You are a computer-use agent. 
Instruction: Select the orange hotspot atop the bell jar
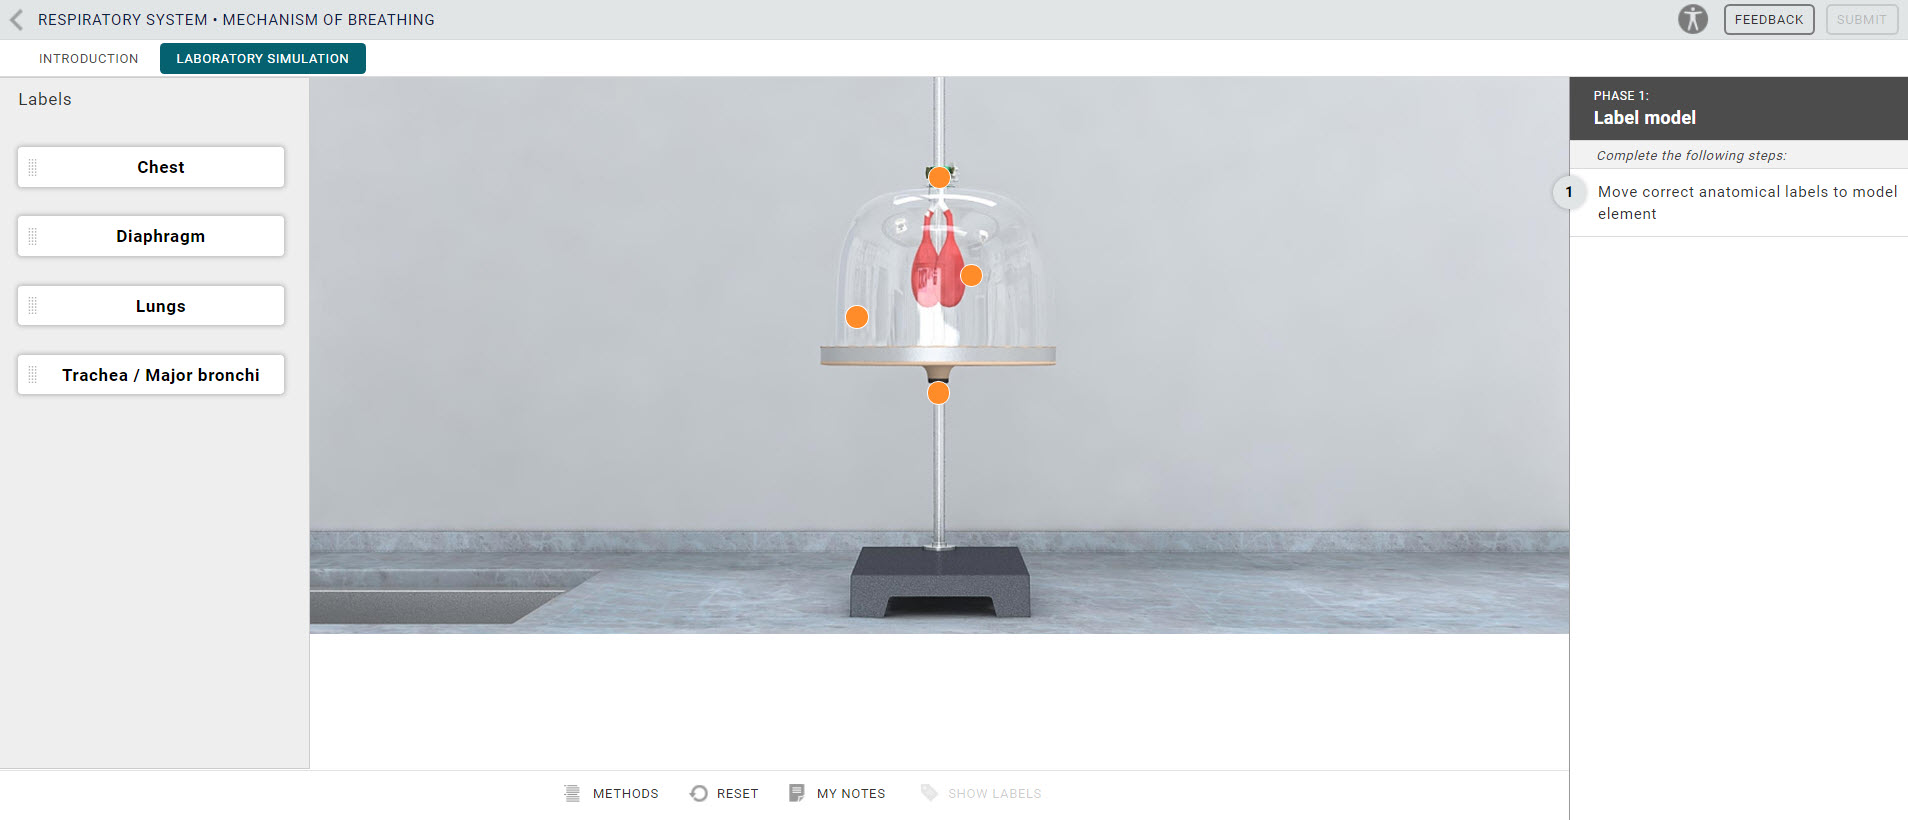tap(939, 177)
